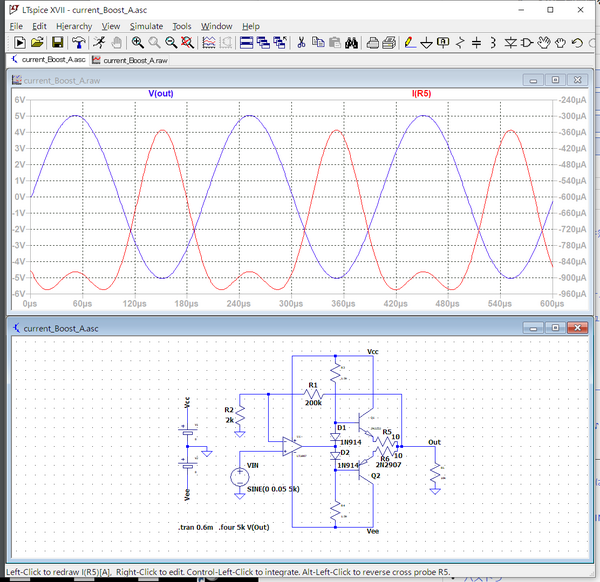Click the VIN voltage source in schematic
The image size is (600, 582).
tap(240, 477)
